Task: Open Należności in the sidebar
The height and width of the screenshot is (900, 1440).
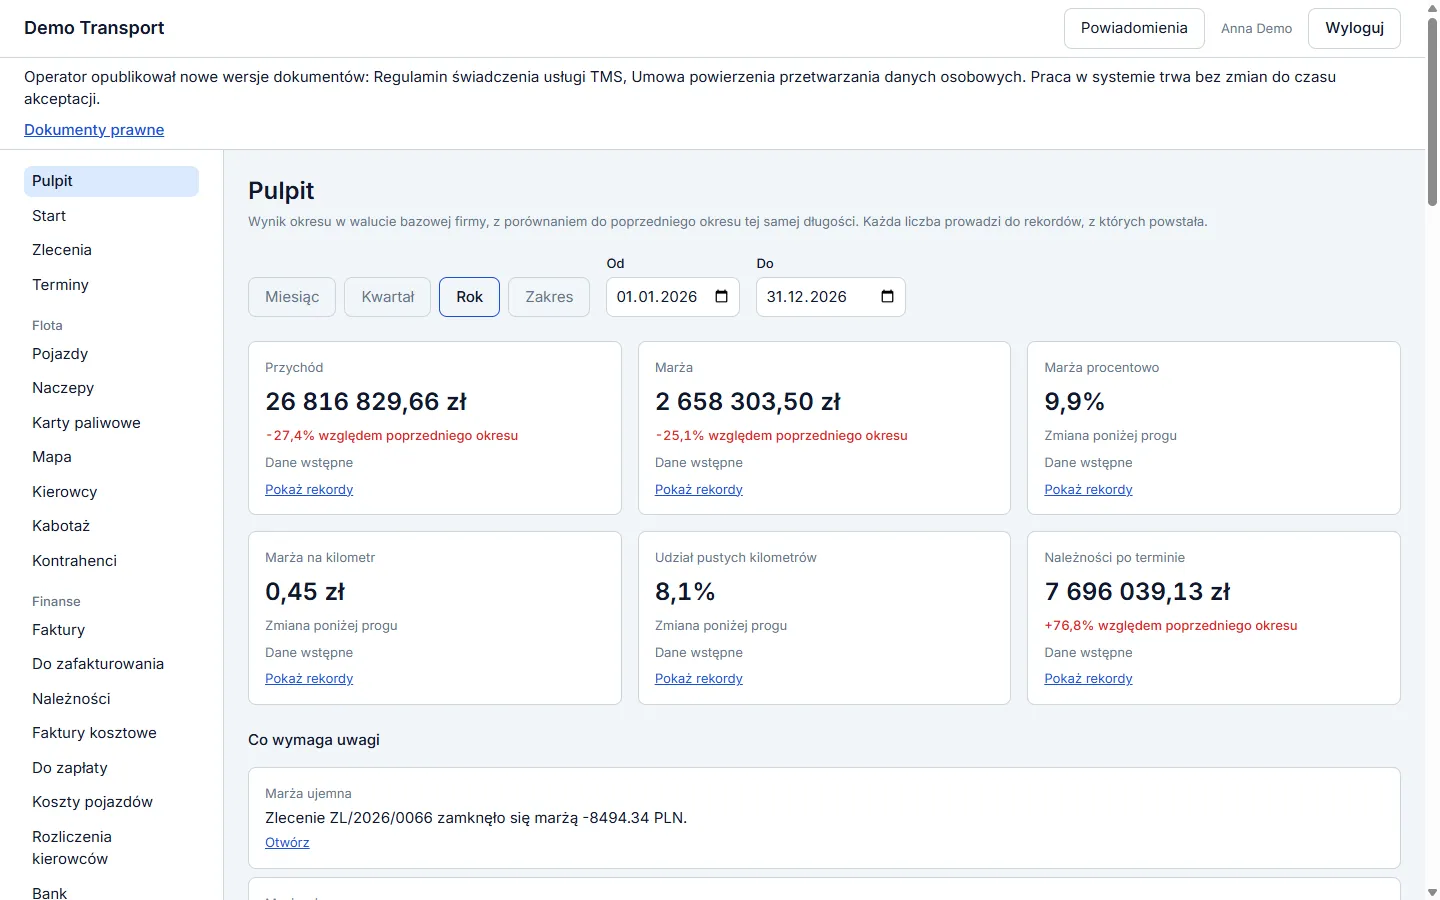Action: pos(111,699)
